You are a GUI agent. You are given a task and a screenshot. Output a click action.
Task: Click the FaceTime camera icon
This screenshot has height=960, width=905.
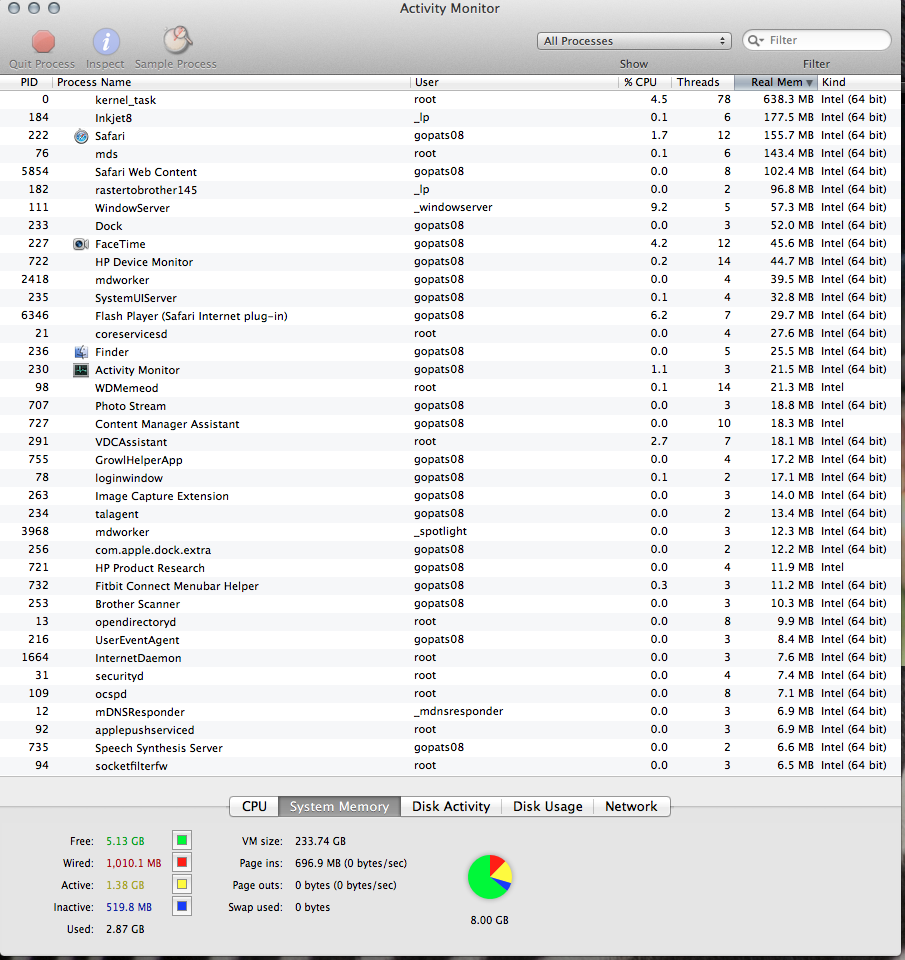81,244
